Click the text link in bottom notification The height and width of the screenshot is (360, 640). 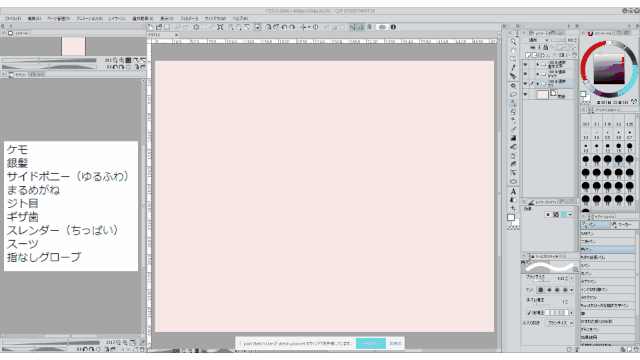pyautogui.click(x=395, y=343)
